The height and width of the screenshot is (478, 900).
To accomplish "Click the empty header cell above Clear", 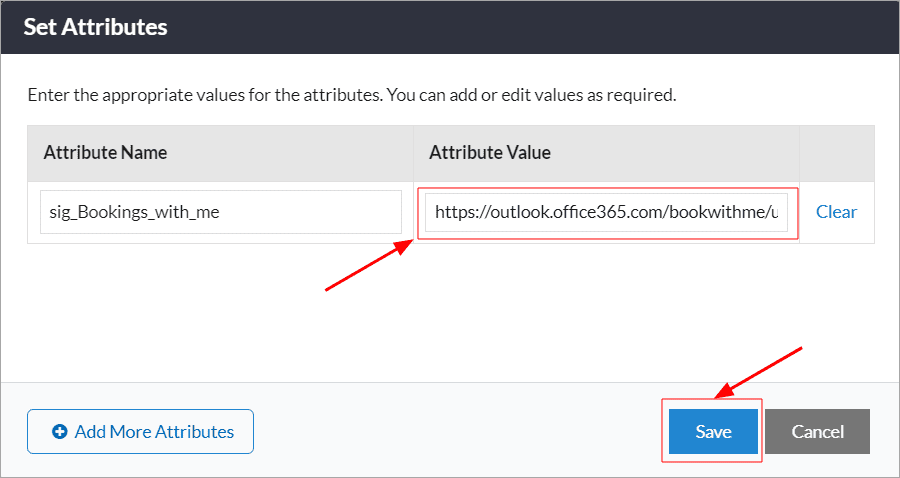I will coord(837,153).
